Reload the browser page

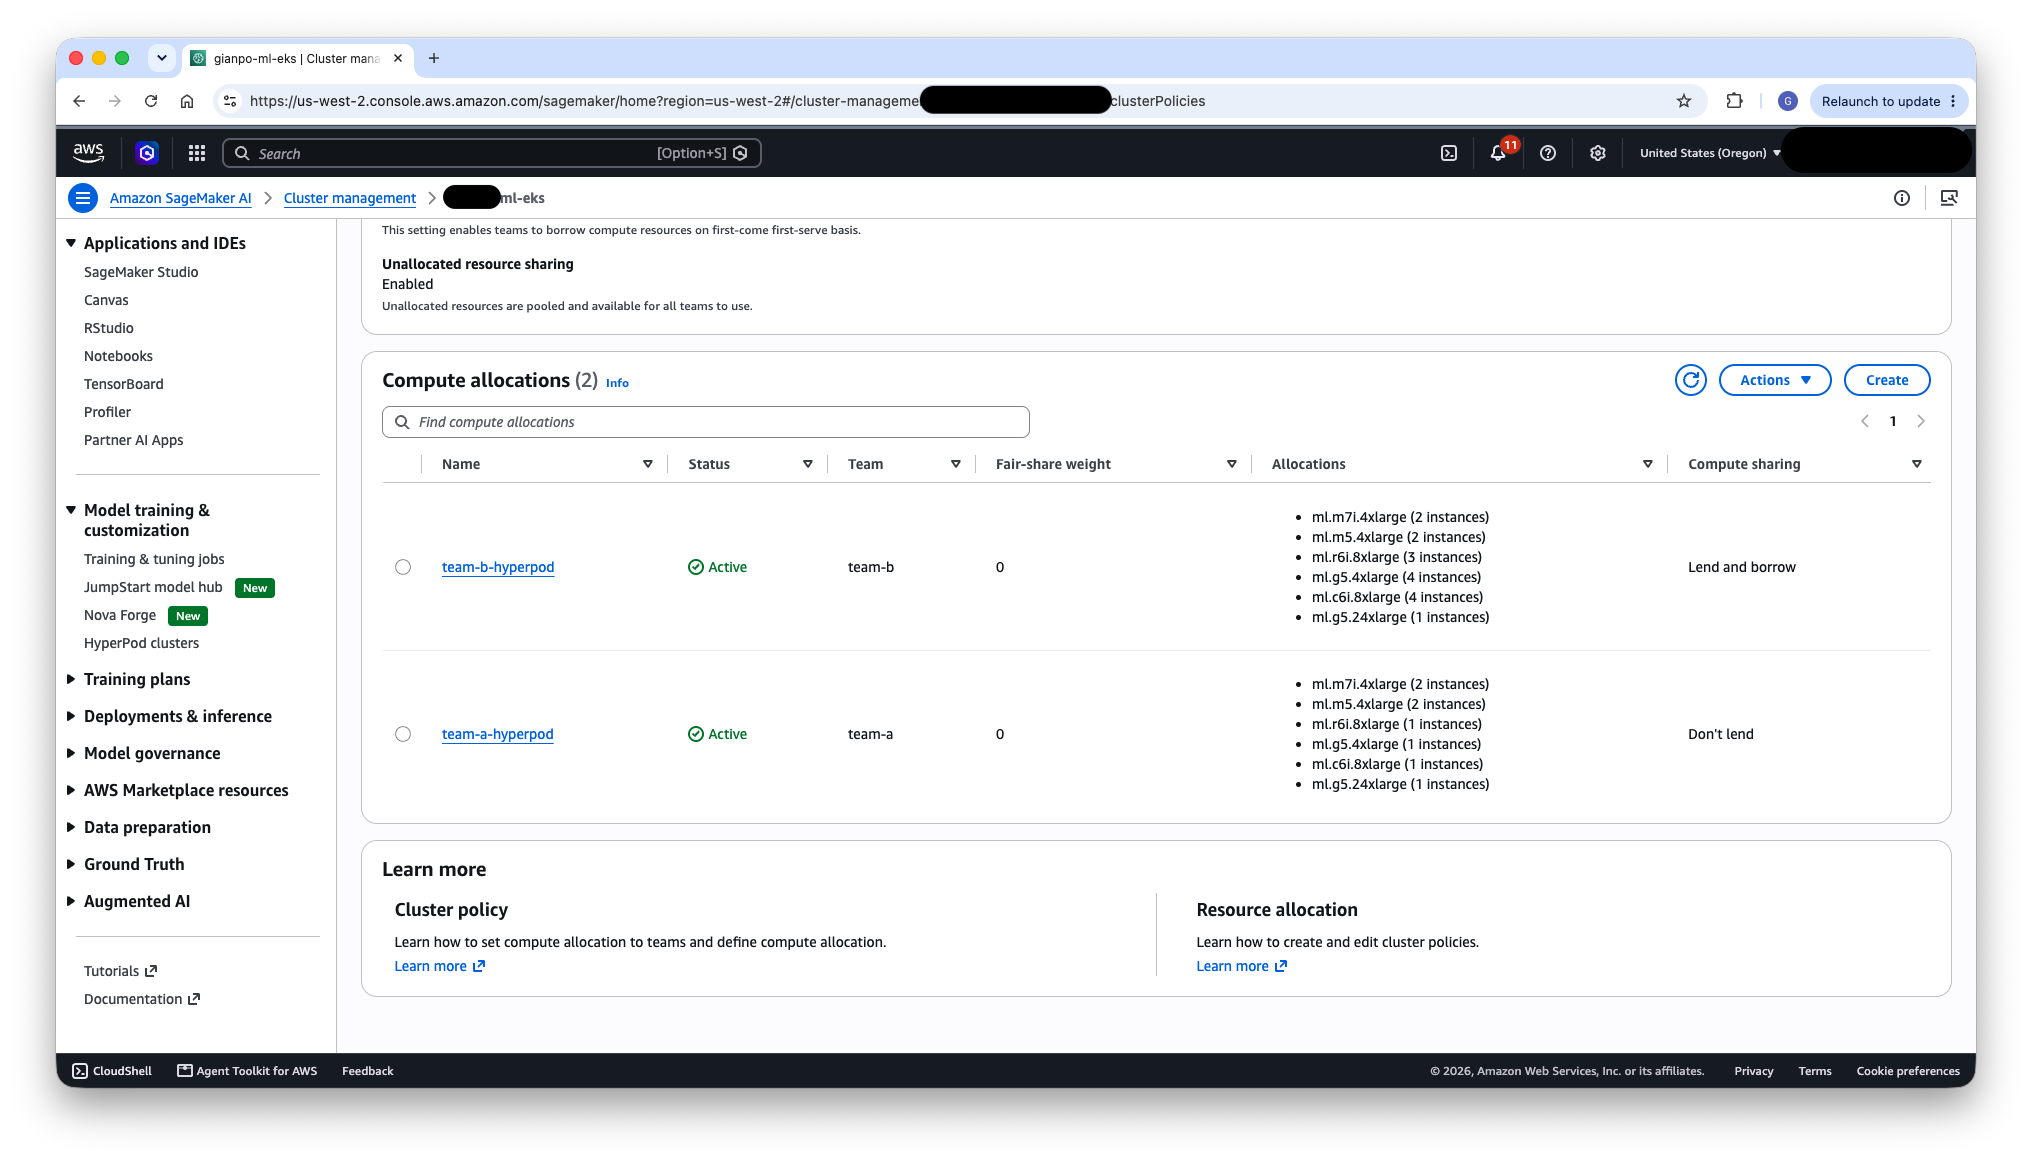pyautogui.click(x=151, y=101)
